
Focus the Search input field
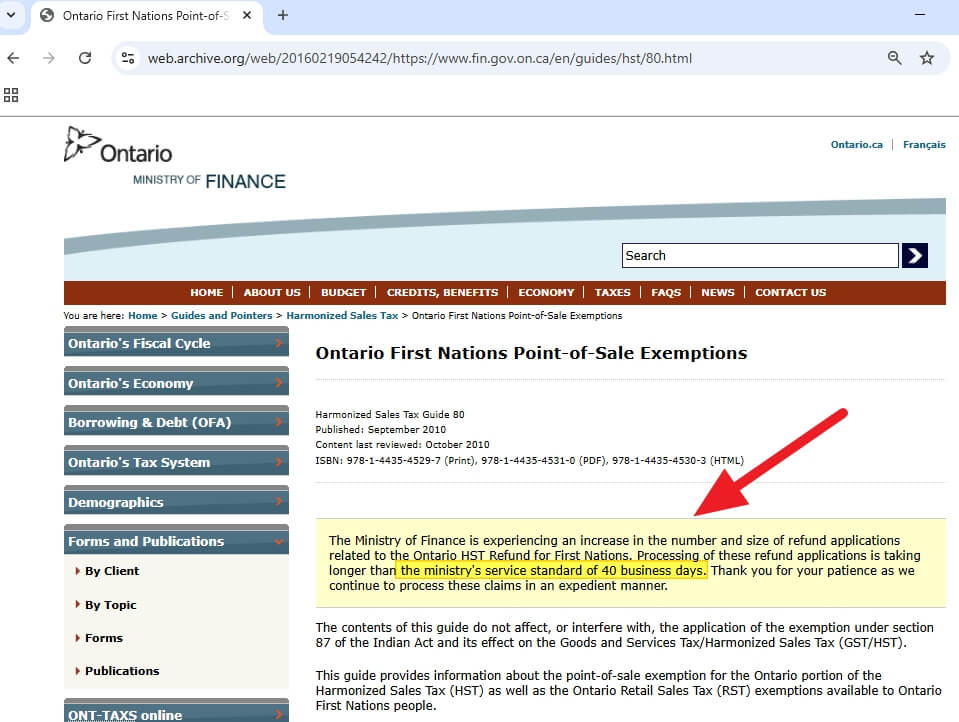[760, 255]
